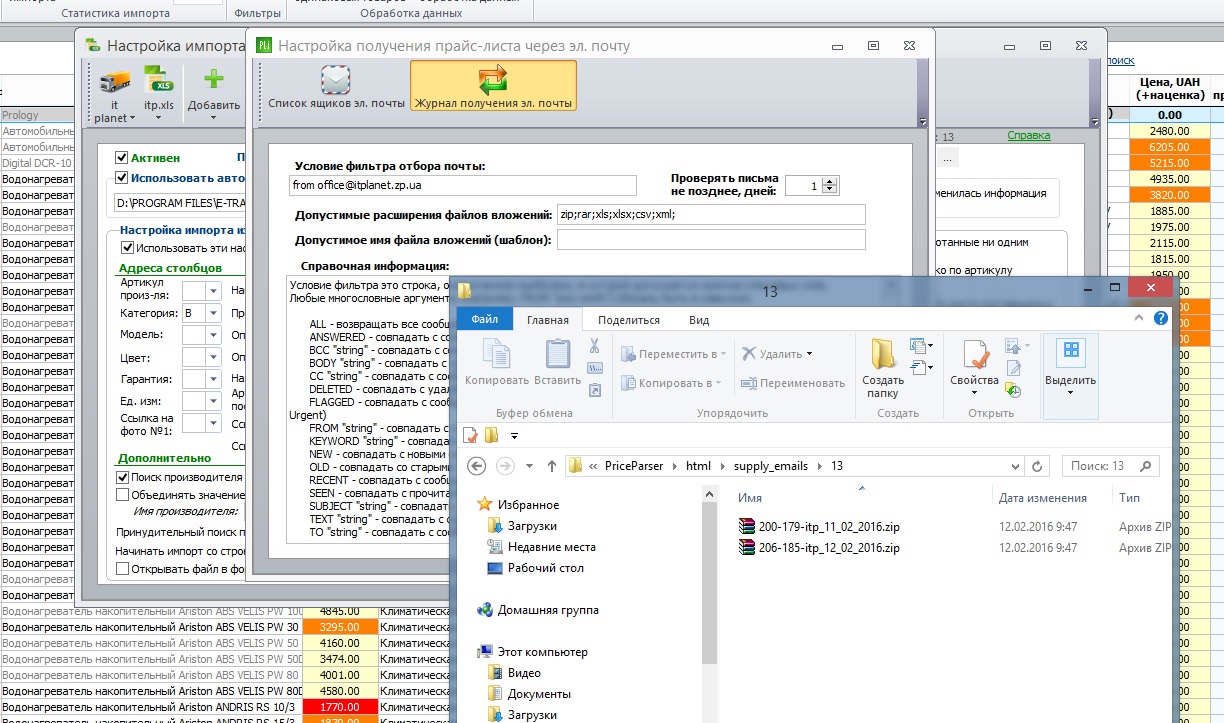This screenshot has width=1224, height=723.
Task: Open the Файл tab in Explorer
Action: (x=485, y=320)
